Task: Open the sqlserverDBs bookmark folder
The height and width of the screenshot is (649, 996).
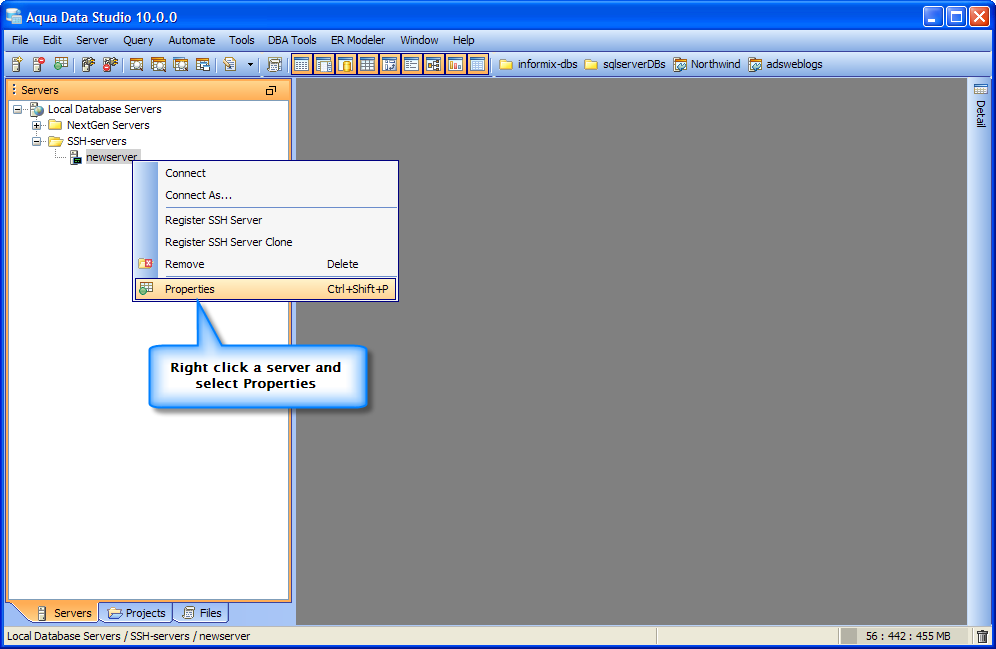Action: coord(625,64)
